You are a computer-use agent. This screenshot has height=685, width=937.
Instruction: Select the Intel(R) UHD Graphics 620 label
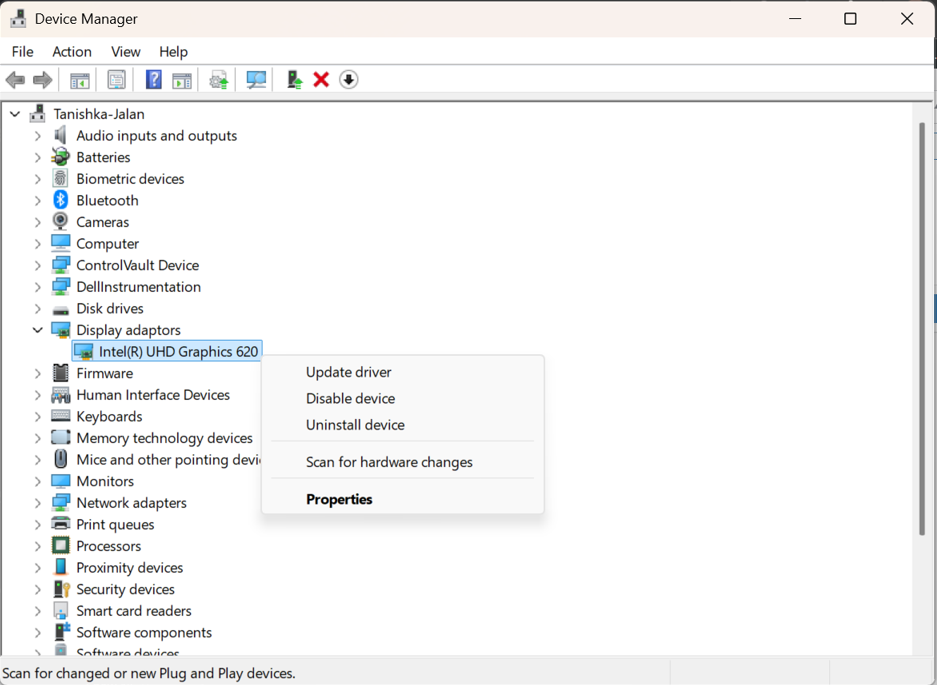pyautogui.click(x=179, y=351)
